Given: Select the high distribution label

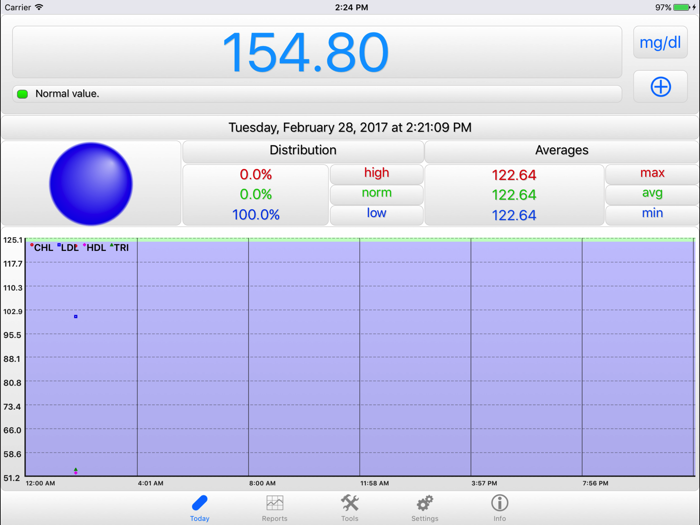Looking at the screenshot, I should coord(376,173).
